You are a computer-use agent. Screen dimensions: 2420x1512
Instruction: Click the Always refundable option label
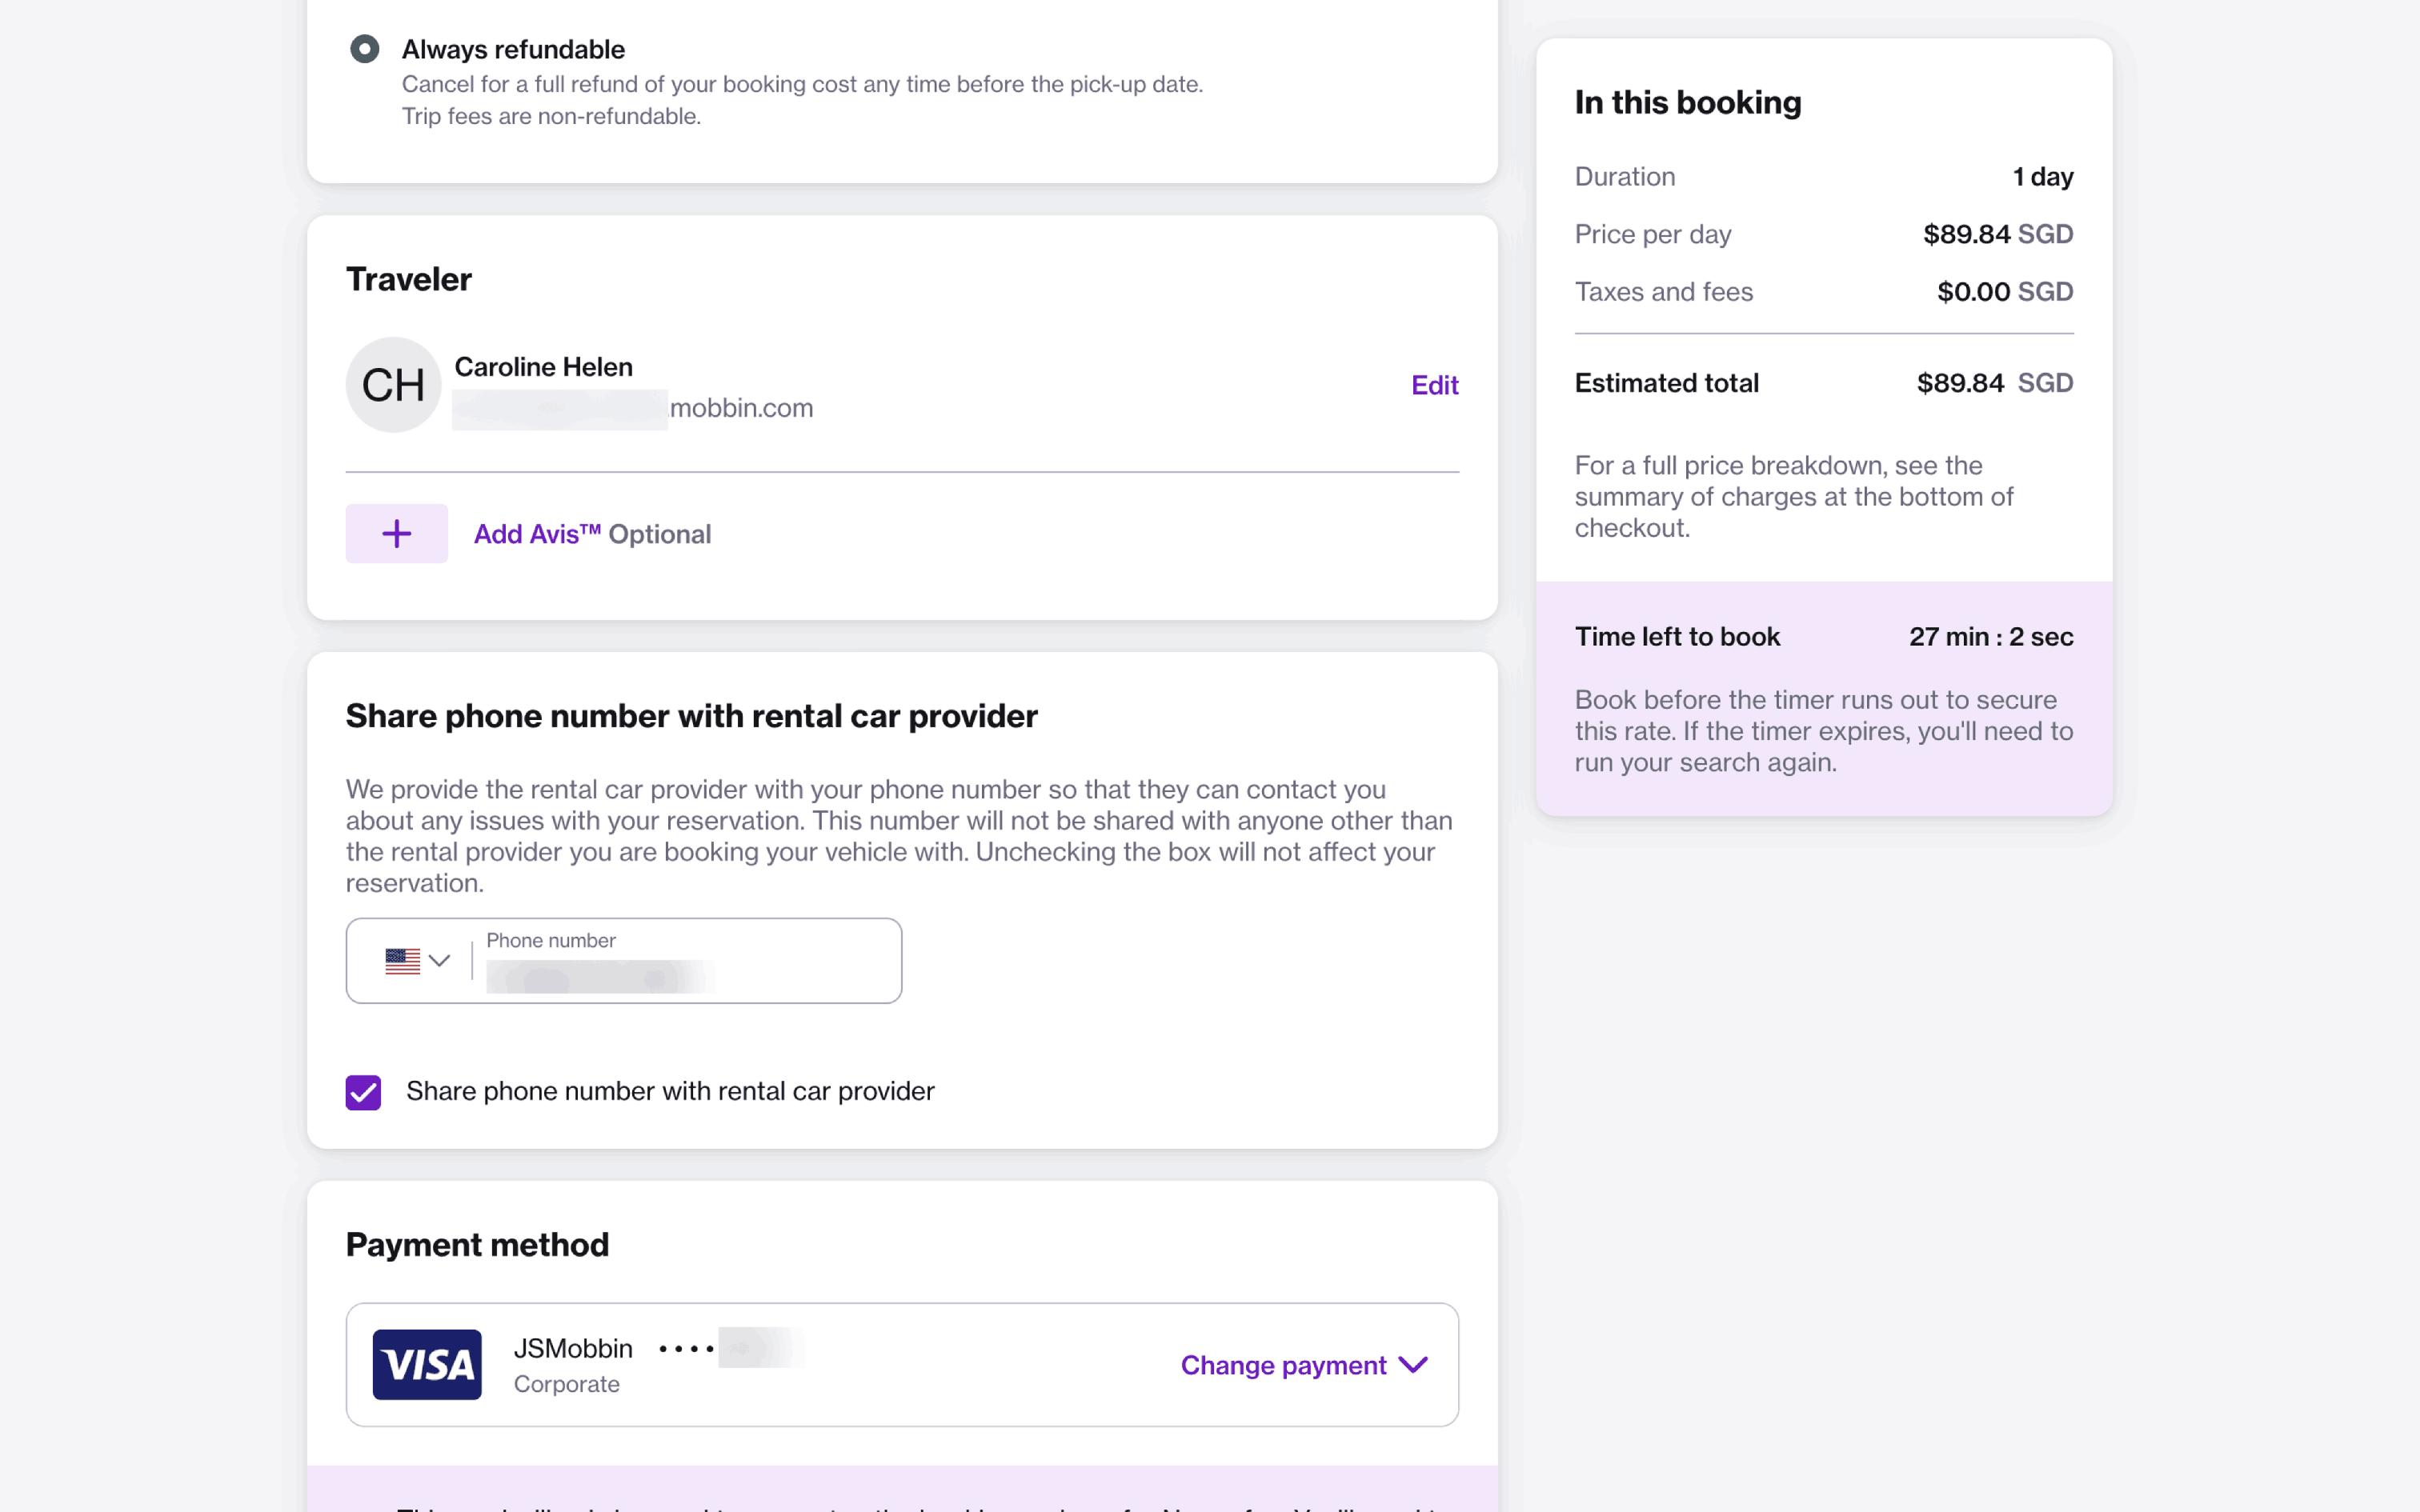pyautogui.click(x=513, y=49)
